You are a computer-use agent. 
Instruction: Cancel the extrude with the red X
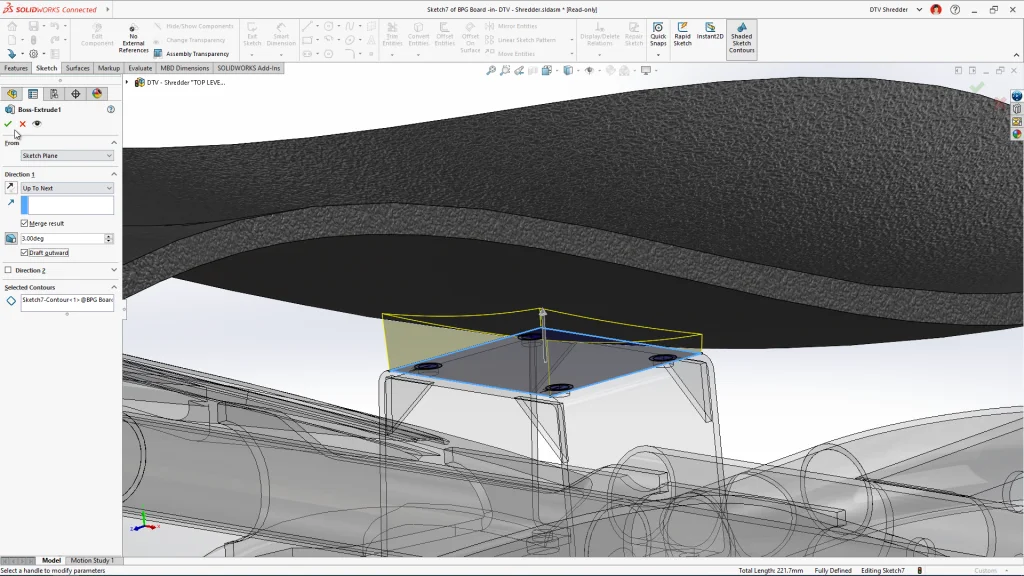point(22,124)
